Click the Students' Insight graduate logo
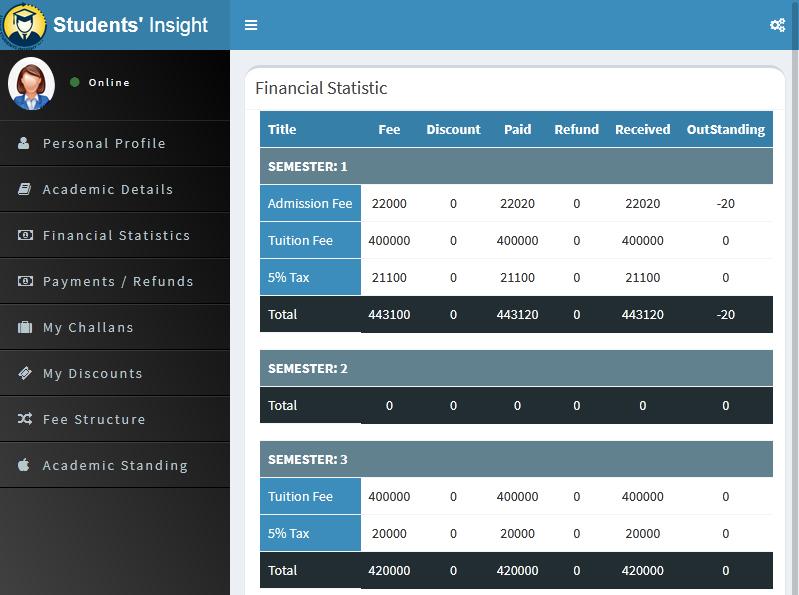799x595 pixels. click(23, 24)
